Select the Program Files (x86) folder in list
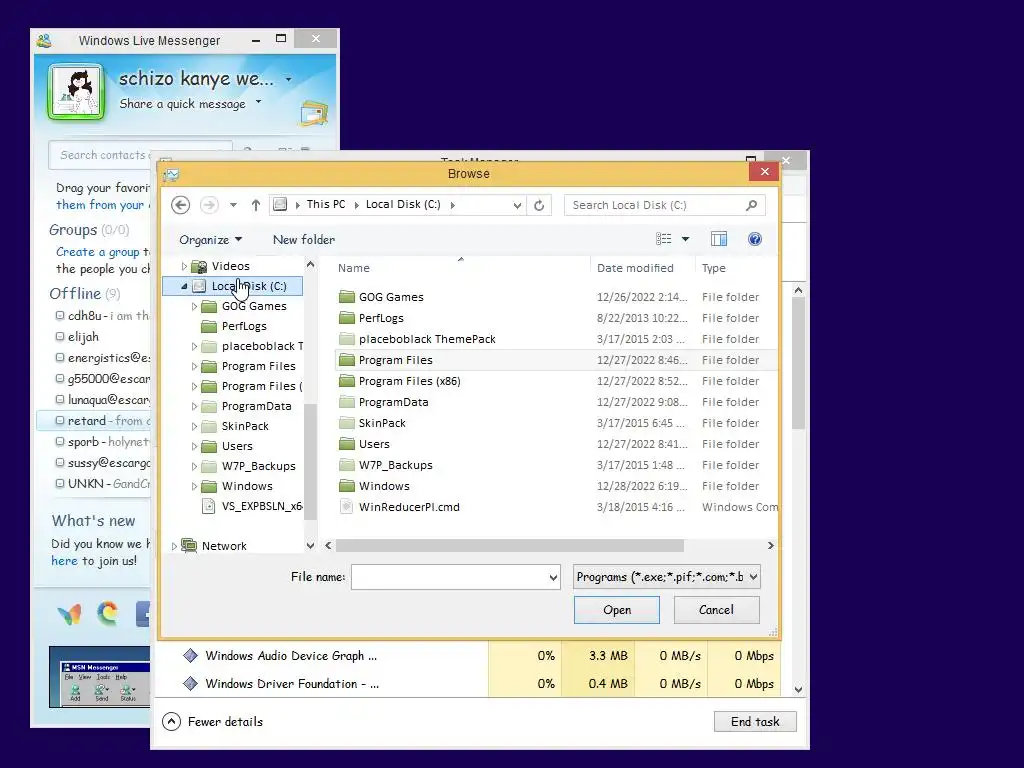This screenshot has height=768, width=1024. pos(409,381)
